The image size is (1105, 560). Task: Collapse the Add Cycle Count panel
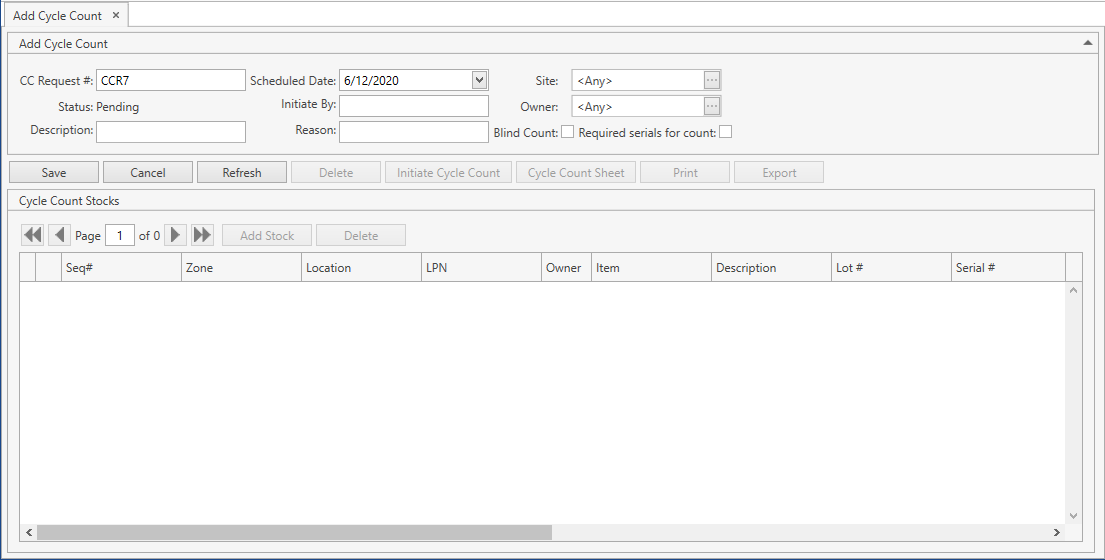(1087, 43)
